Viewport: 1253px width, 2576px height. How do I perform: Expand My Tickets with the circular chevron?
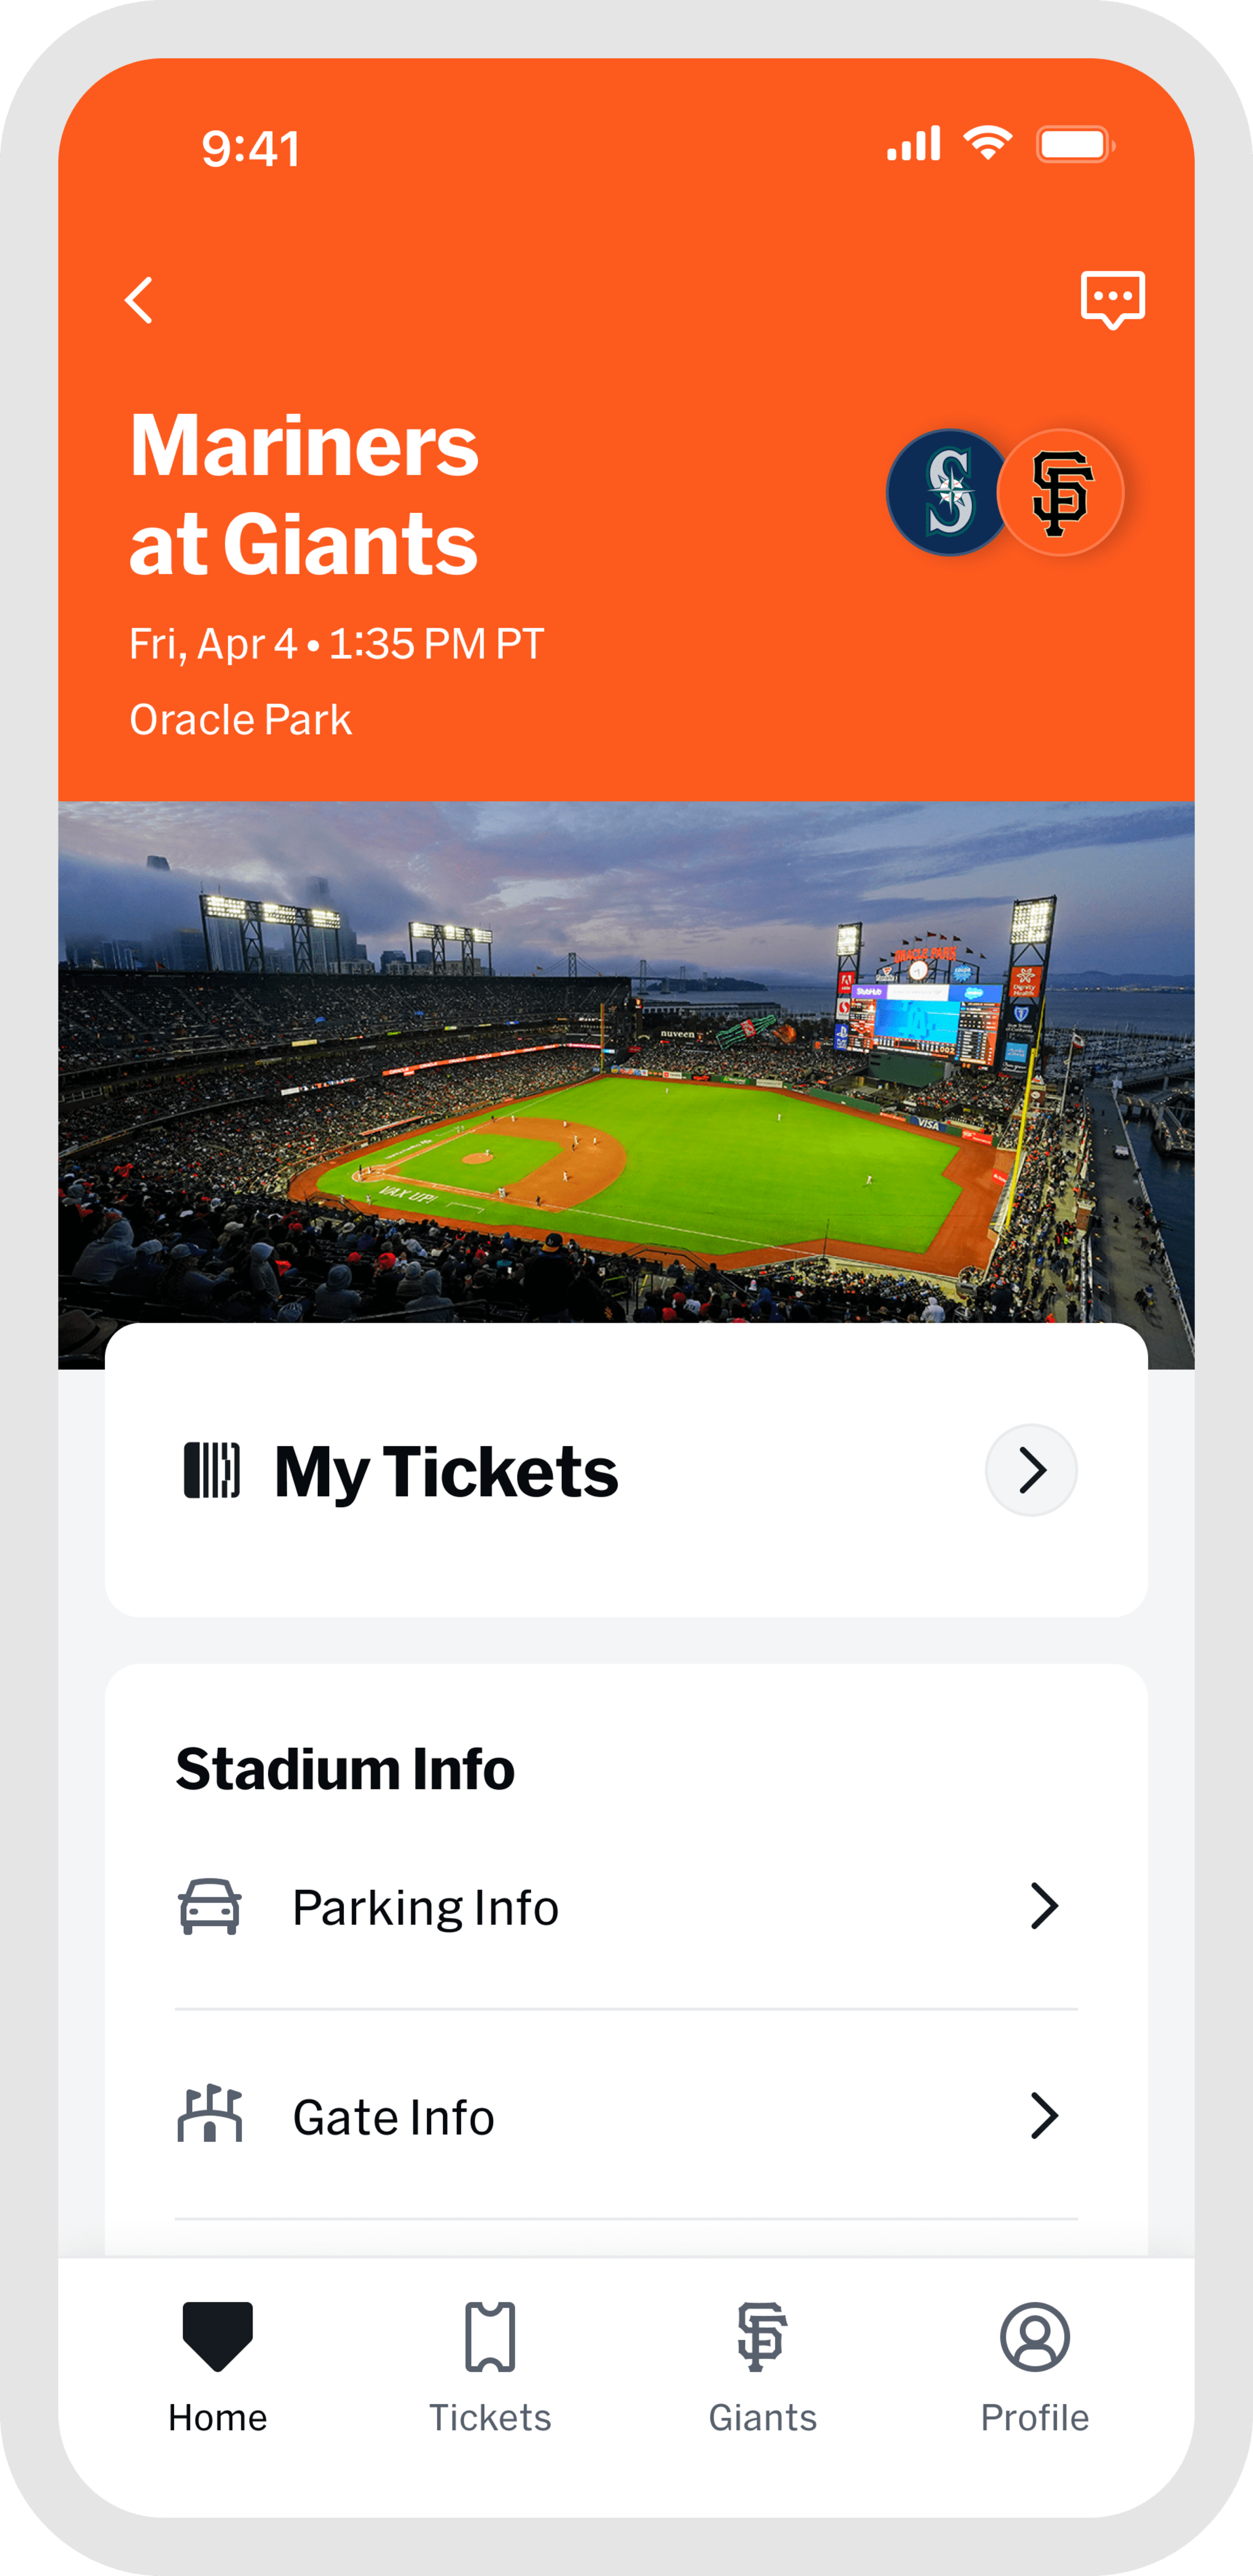(x=1031, y=1470)
